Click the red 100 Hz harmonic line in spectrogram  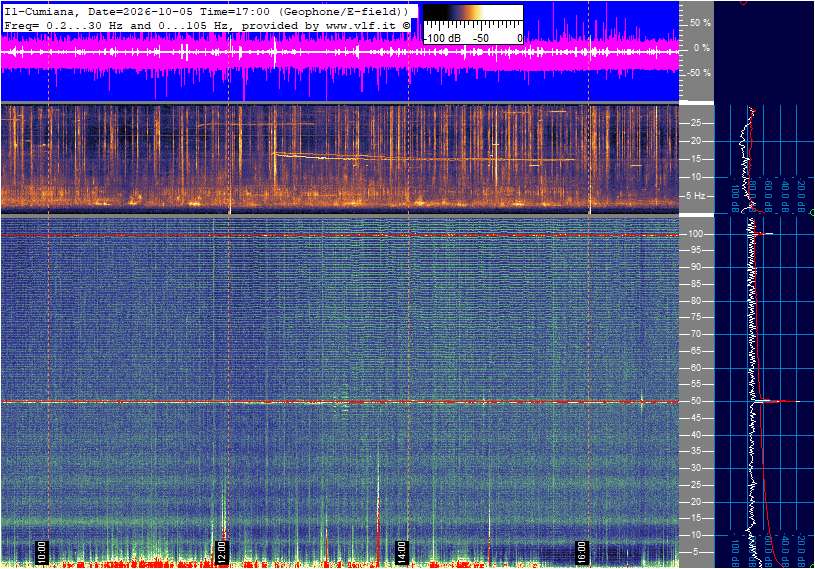[340, 235]
